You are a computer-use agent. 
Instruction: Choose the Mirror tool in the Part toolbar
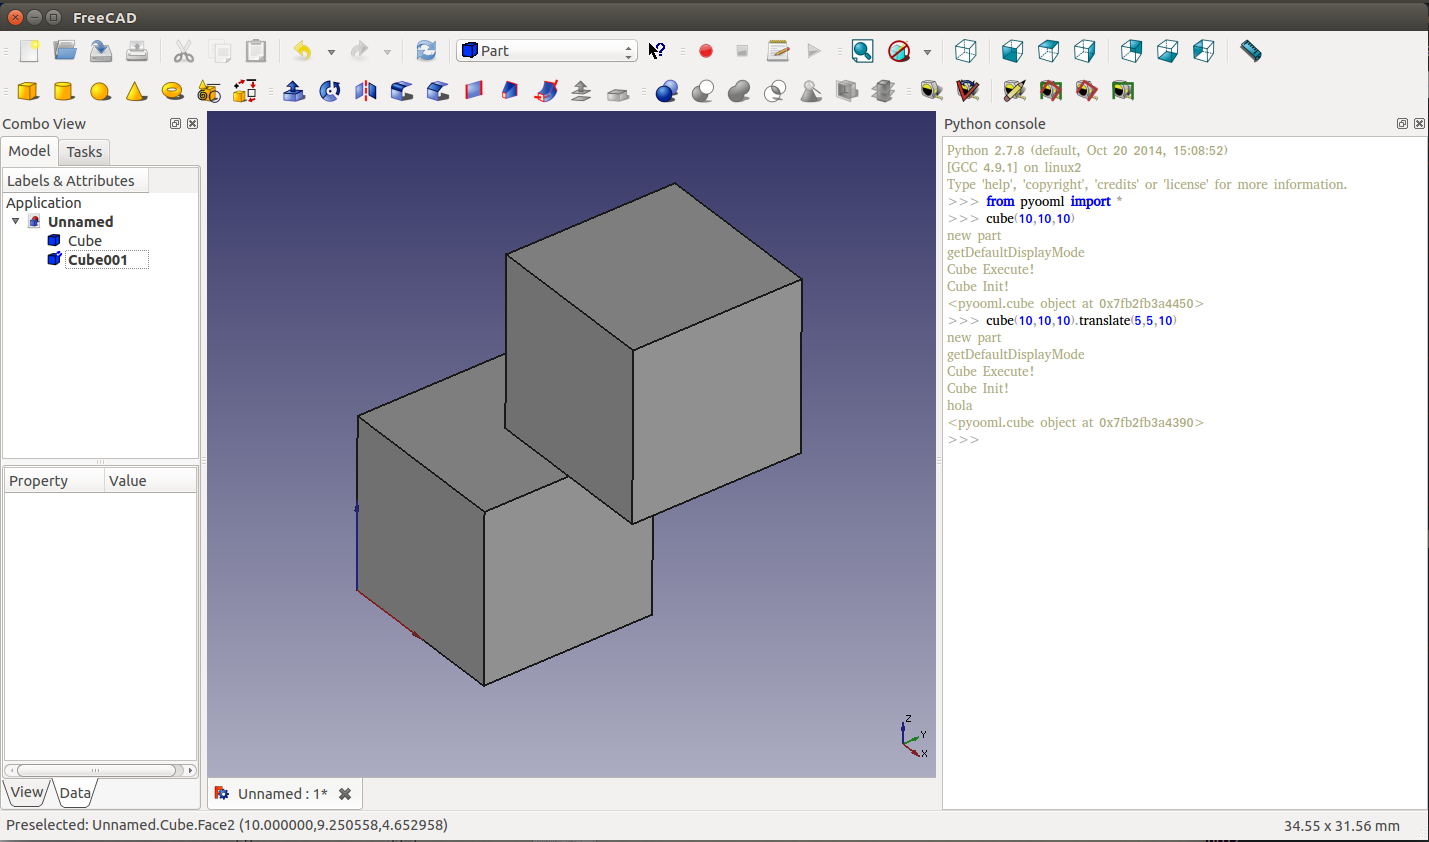pos(366,91)
